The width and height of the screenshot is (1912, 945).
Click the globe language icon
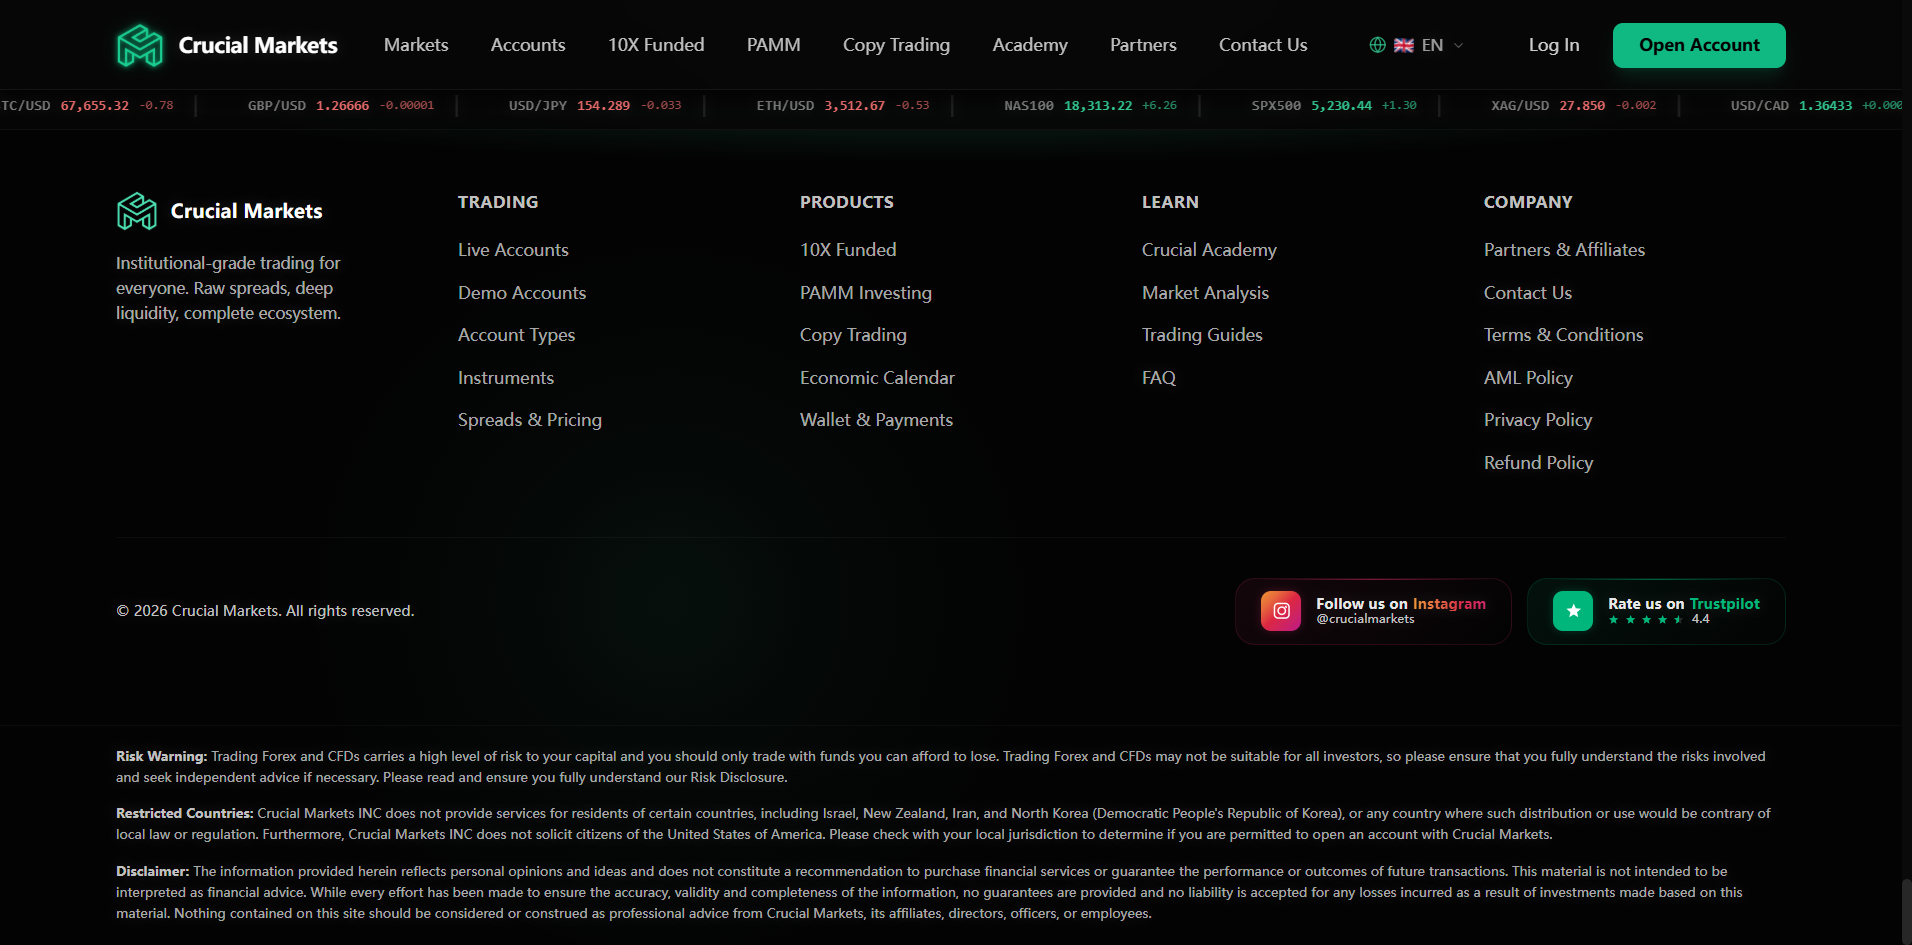[1377, 45]
